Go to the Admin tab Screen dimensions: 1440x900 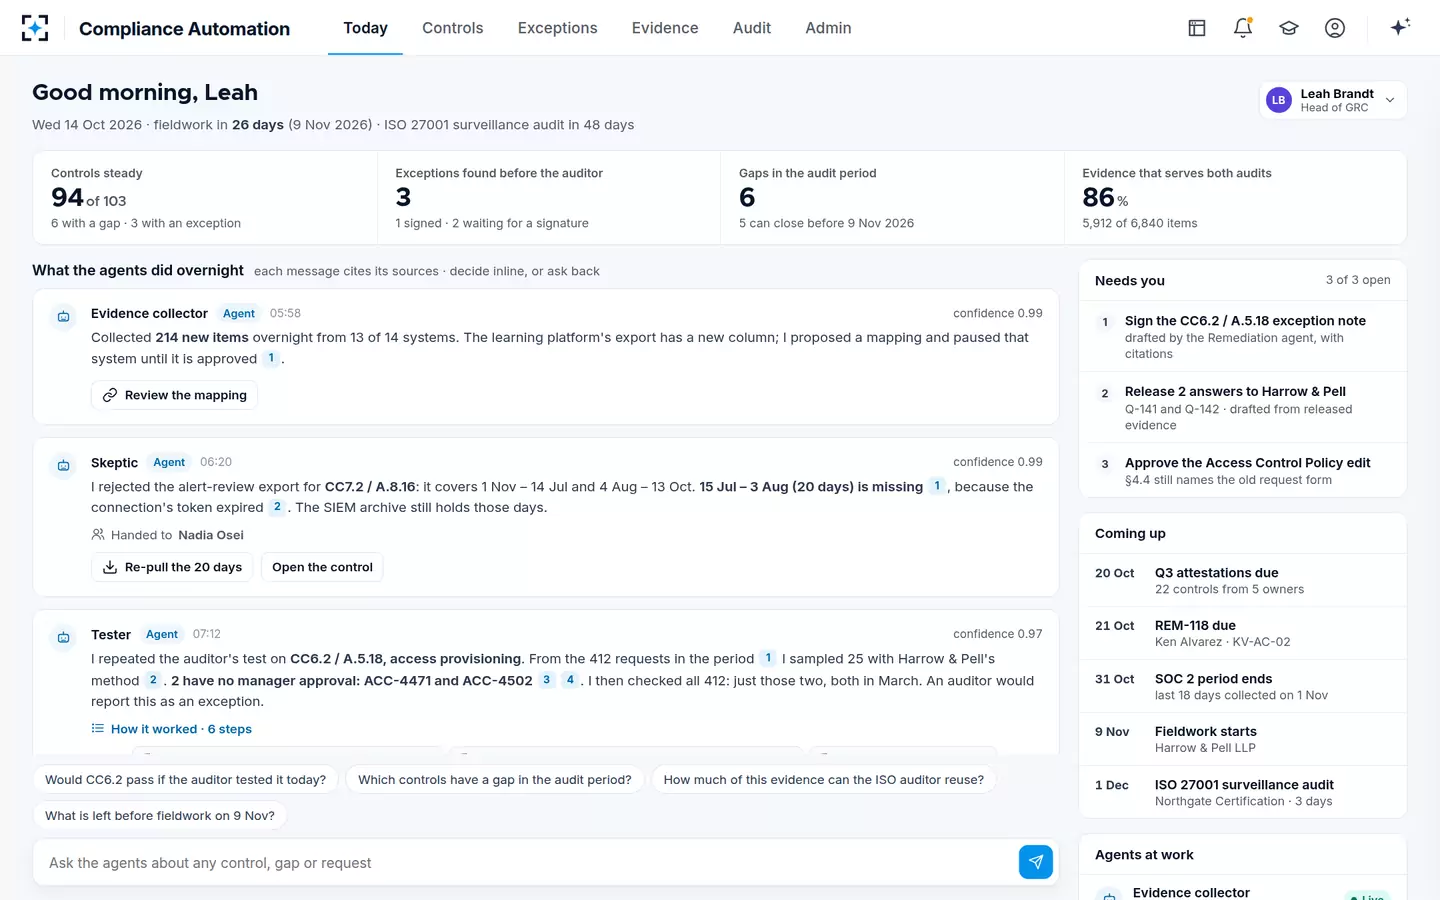[828, 28]
